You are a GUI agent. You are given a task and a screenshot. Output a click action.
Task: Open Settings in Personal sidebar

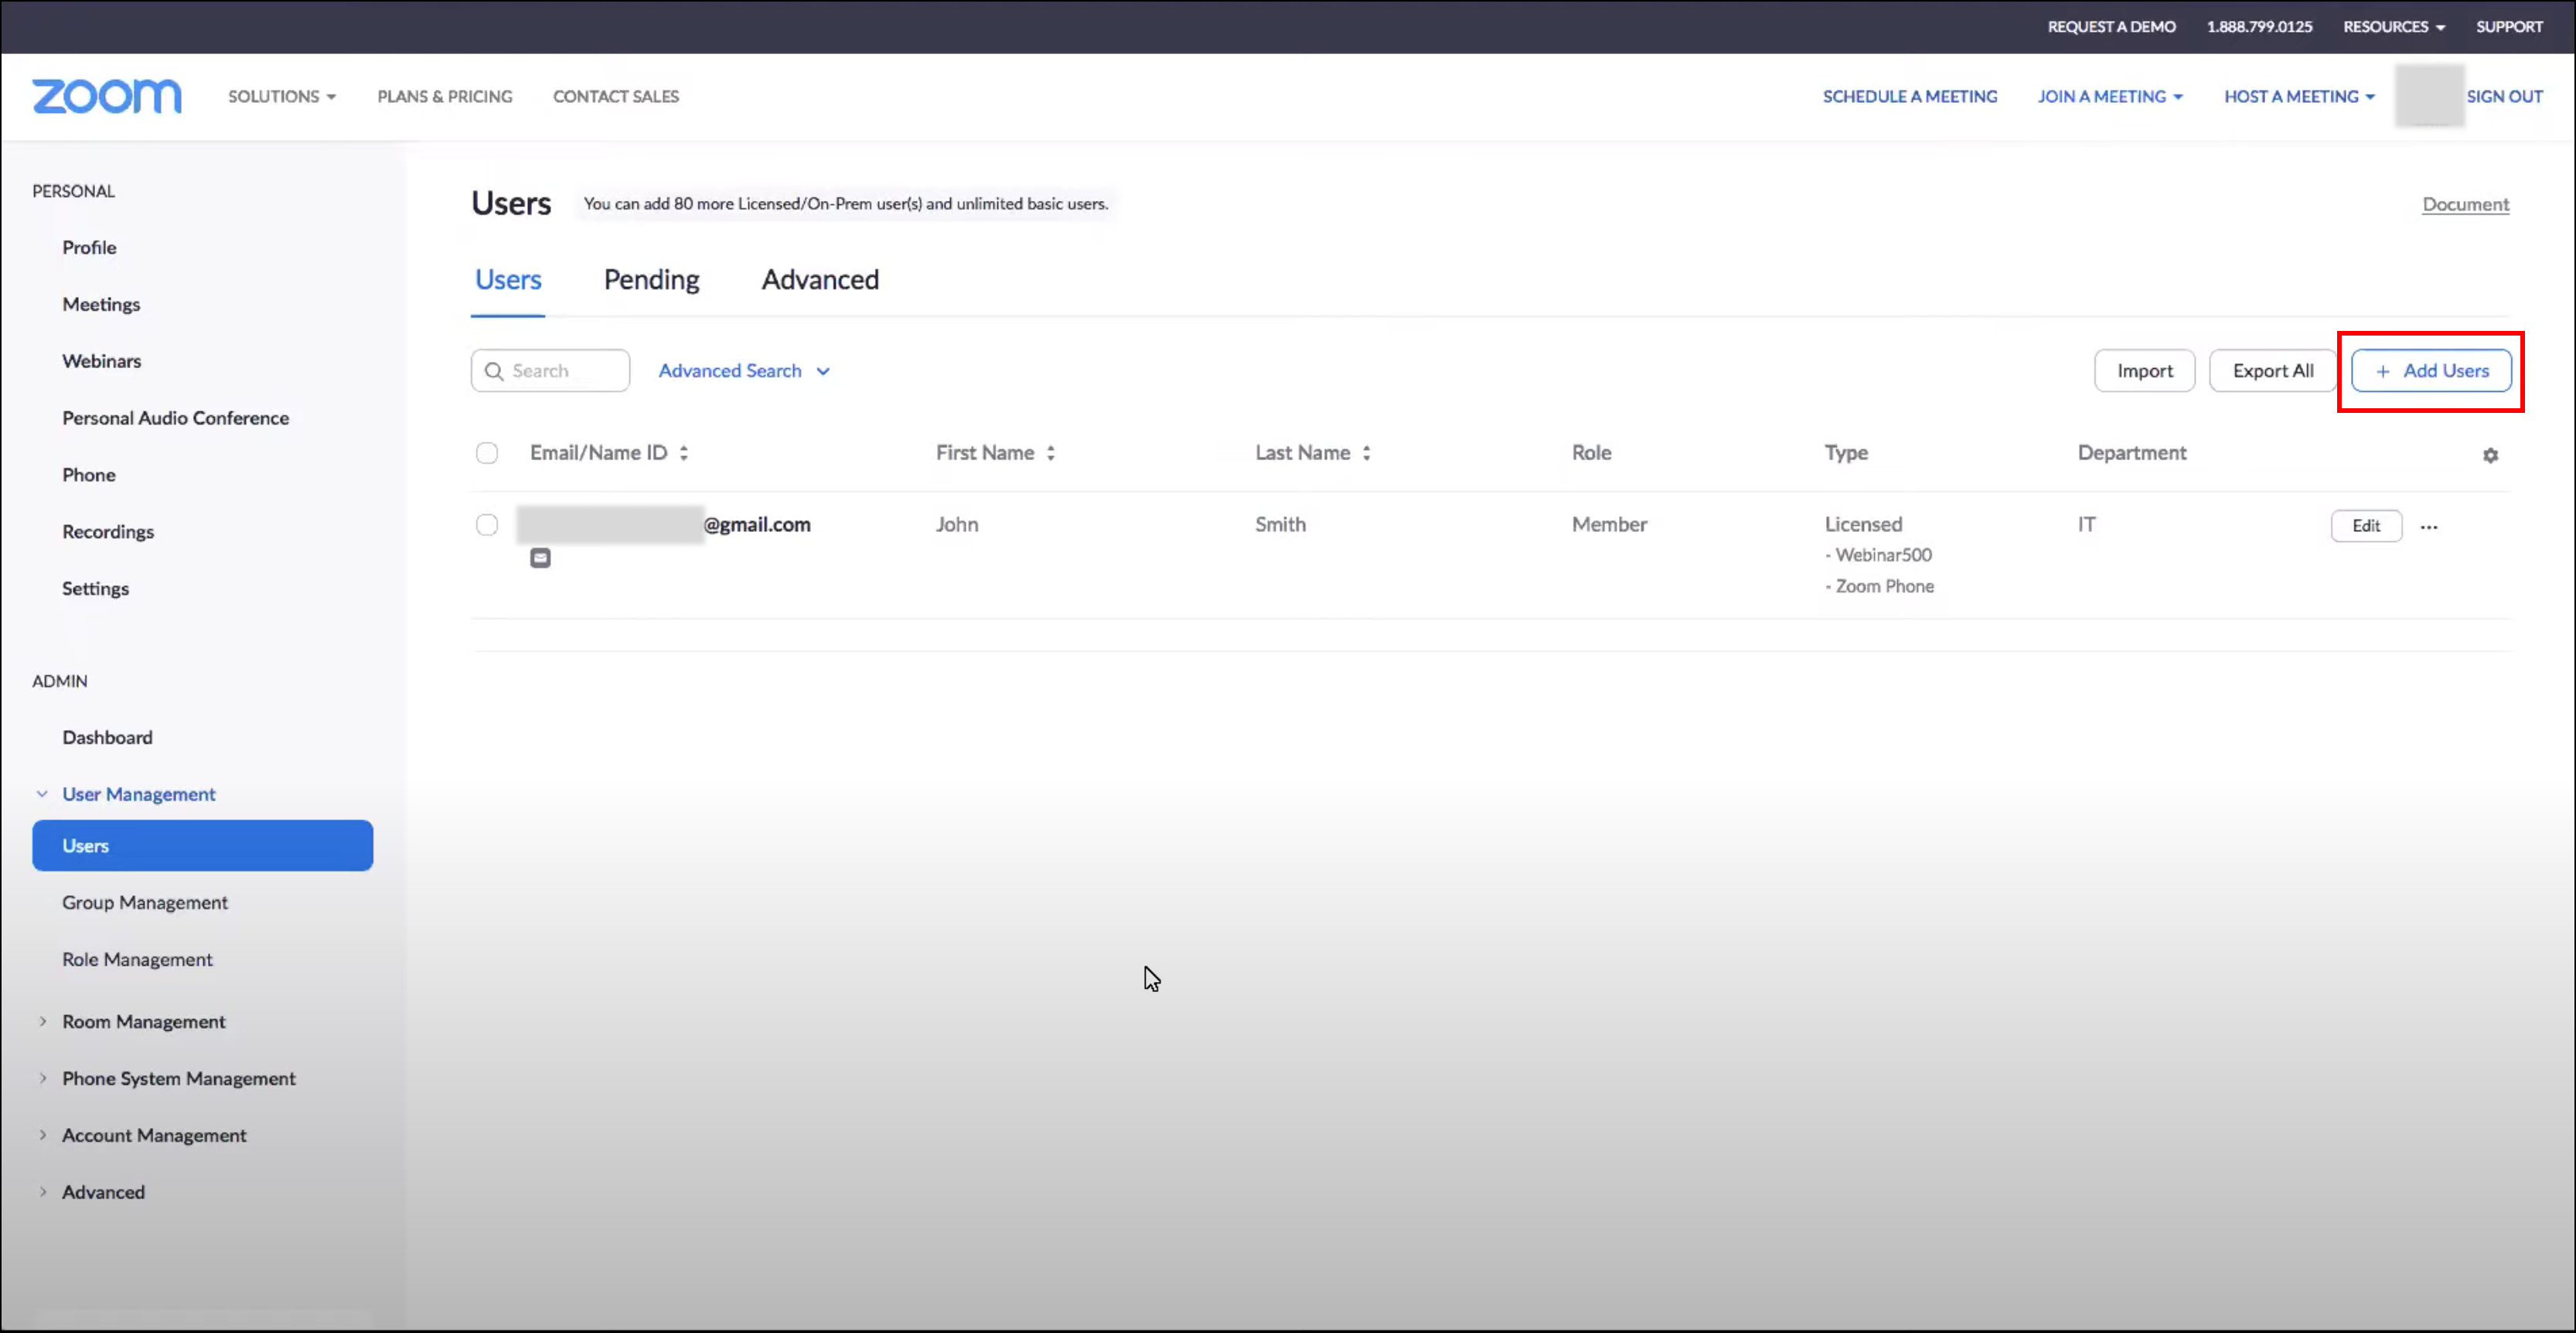click(x=95, y=589)
